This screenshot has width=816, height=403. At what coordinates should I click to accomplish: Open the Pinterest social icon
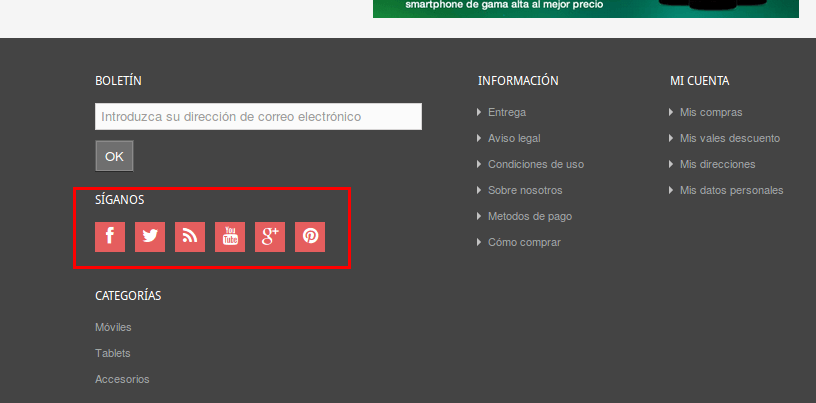(x=310, y=237)
